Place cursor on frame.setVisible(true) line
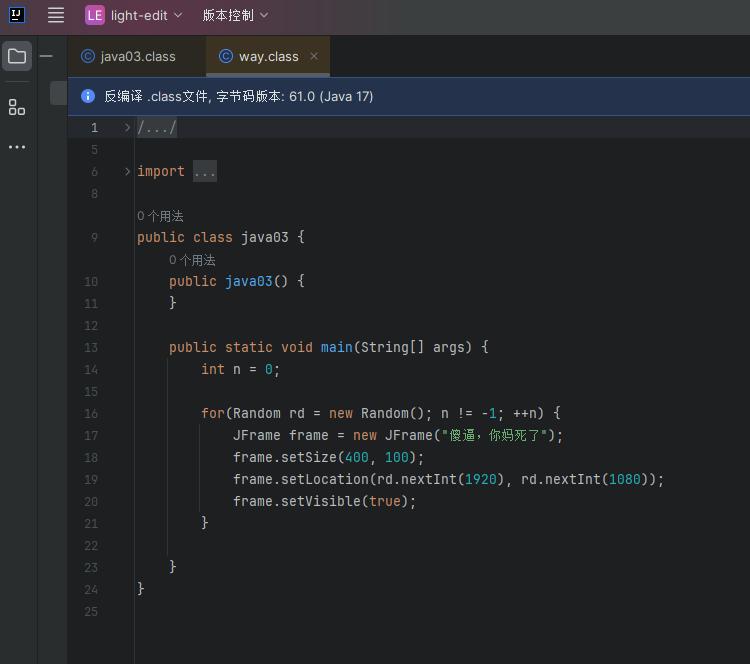The height and width of the screenshot is (664, 750). tap(324, 501)
